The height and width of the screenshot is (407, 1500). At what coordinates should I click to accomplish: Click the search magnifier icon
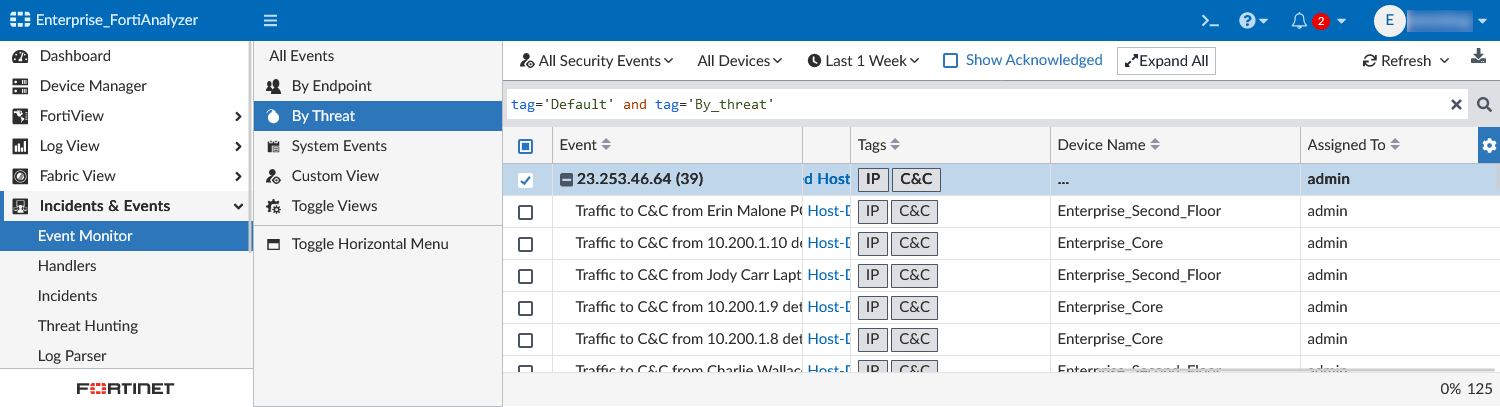tap(1485, 104)
